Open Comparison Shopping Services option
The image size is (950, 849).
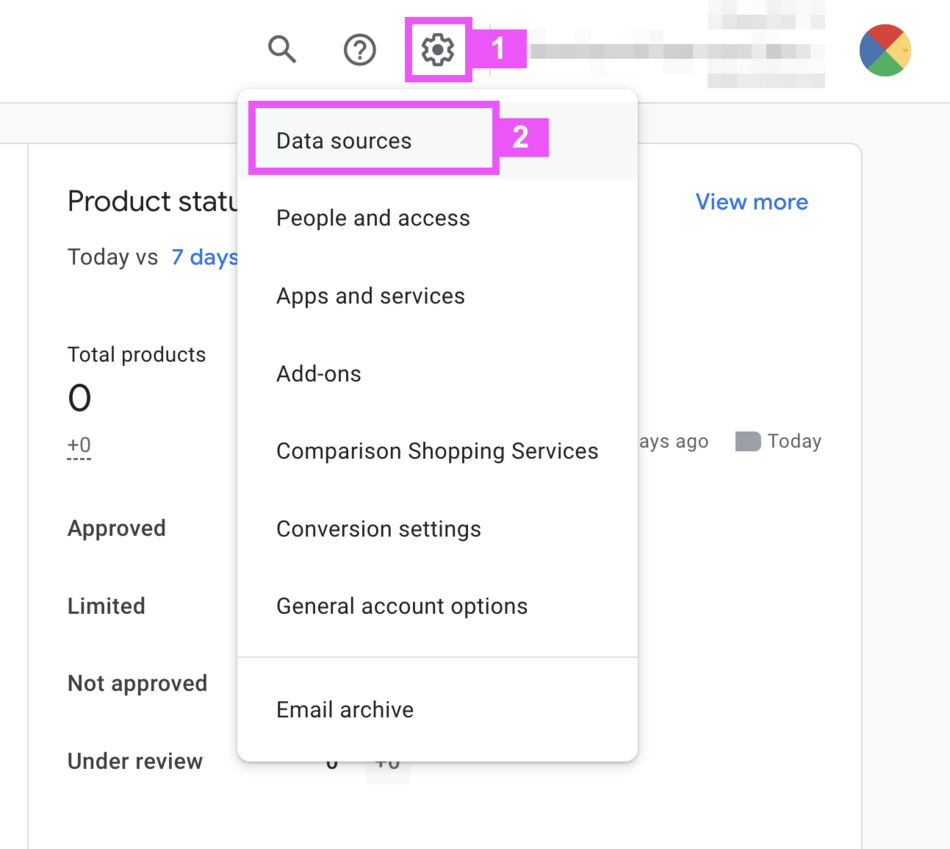pyautogui.click(x=437, y=451)
